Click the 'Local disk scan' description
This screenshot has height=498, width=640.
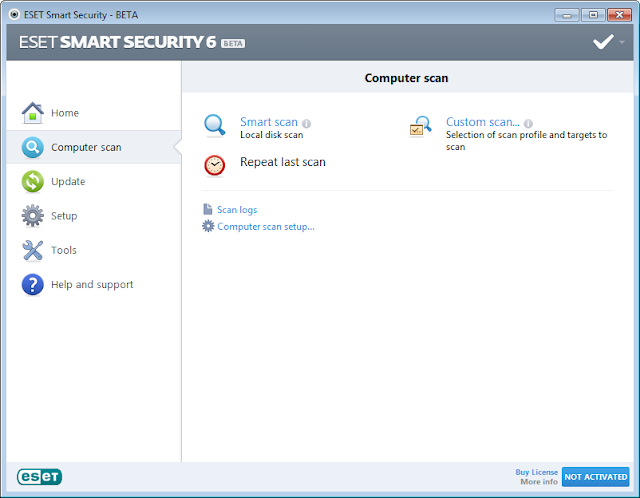[x=271, y=135]
